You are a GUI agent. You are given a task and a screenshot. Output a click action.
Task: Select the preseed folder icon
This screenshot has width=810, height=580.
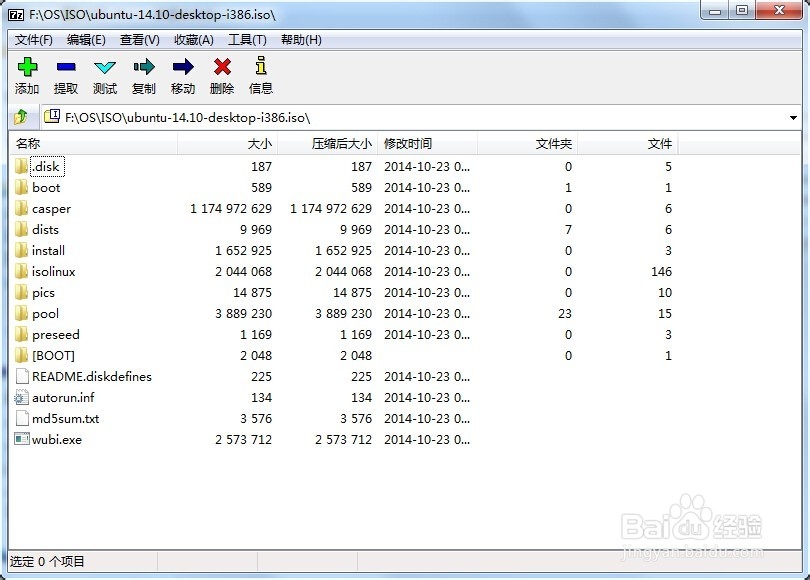pos(21,335)
